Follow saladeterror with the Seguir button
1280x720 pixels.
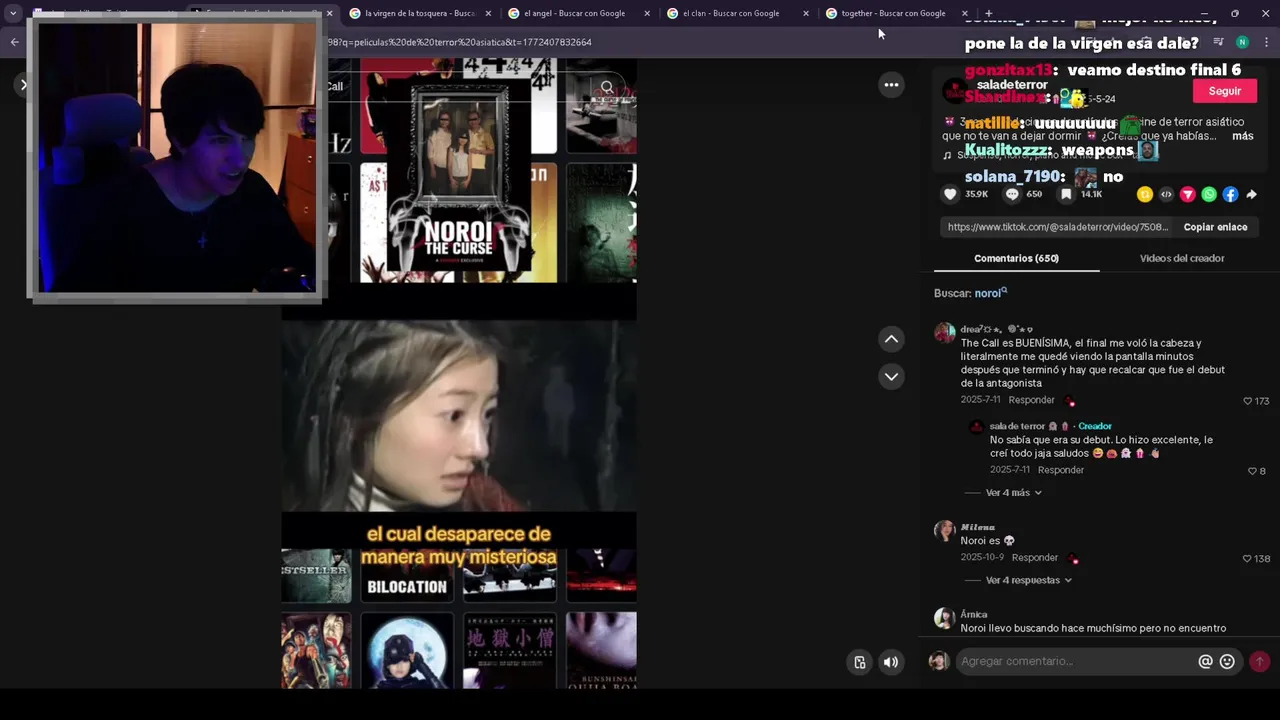1225,91
